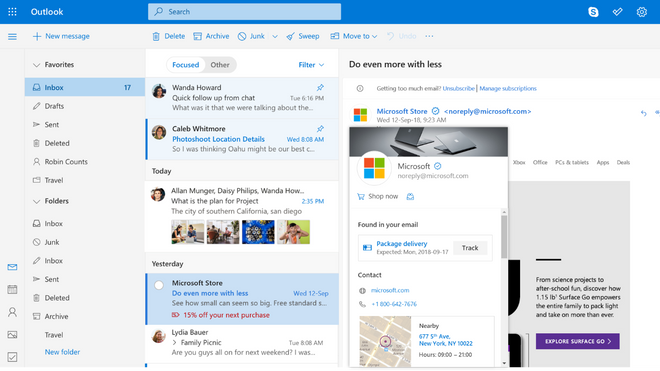Track the package delivery
The height and width of the screenshot is (371, 660).
click(x=470, y=248)
